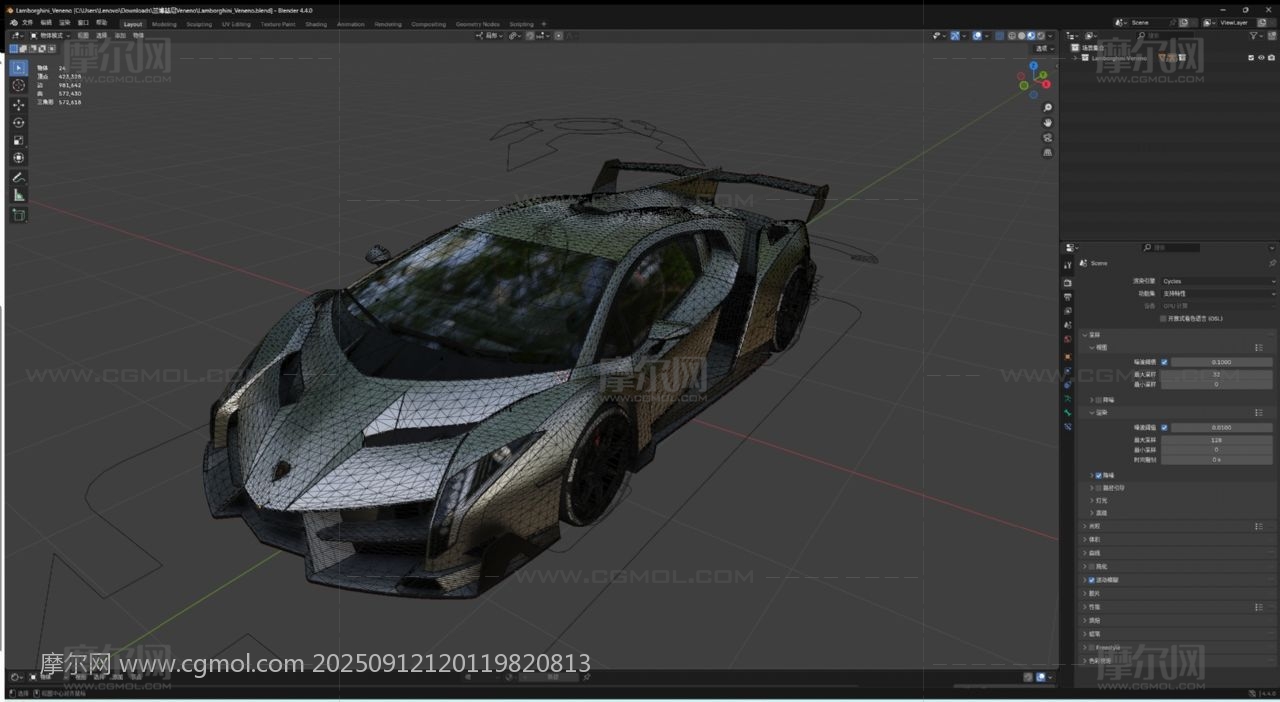Open the render engine Cycles dropdown
Viewport: 1280px width, 702px height.
(x=1218, y=281)
